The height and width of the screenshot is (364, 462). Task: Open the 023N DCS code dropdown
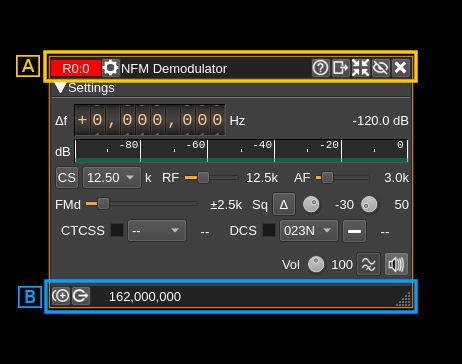click(309, 230)
